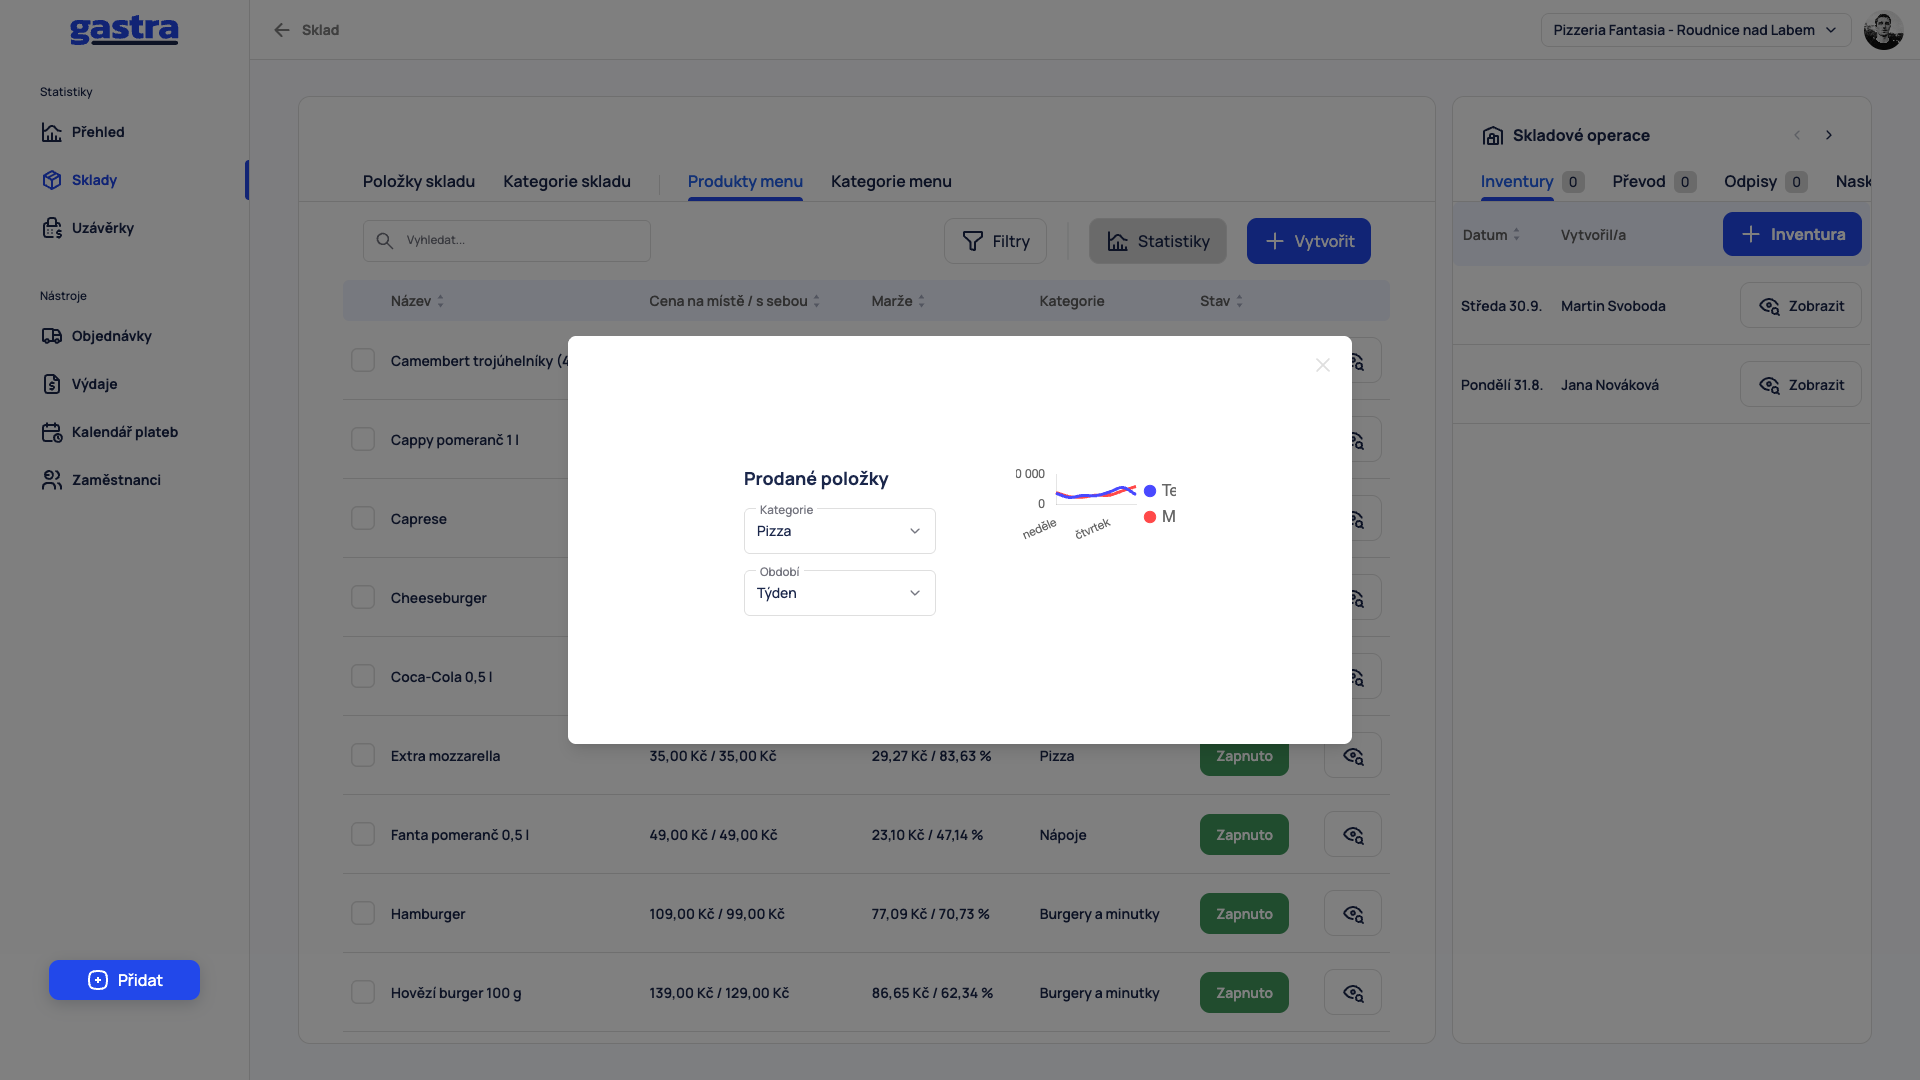
Task: Open the Filtry filter button
Action: coord(995,241)
